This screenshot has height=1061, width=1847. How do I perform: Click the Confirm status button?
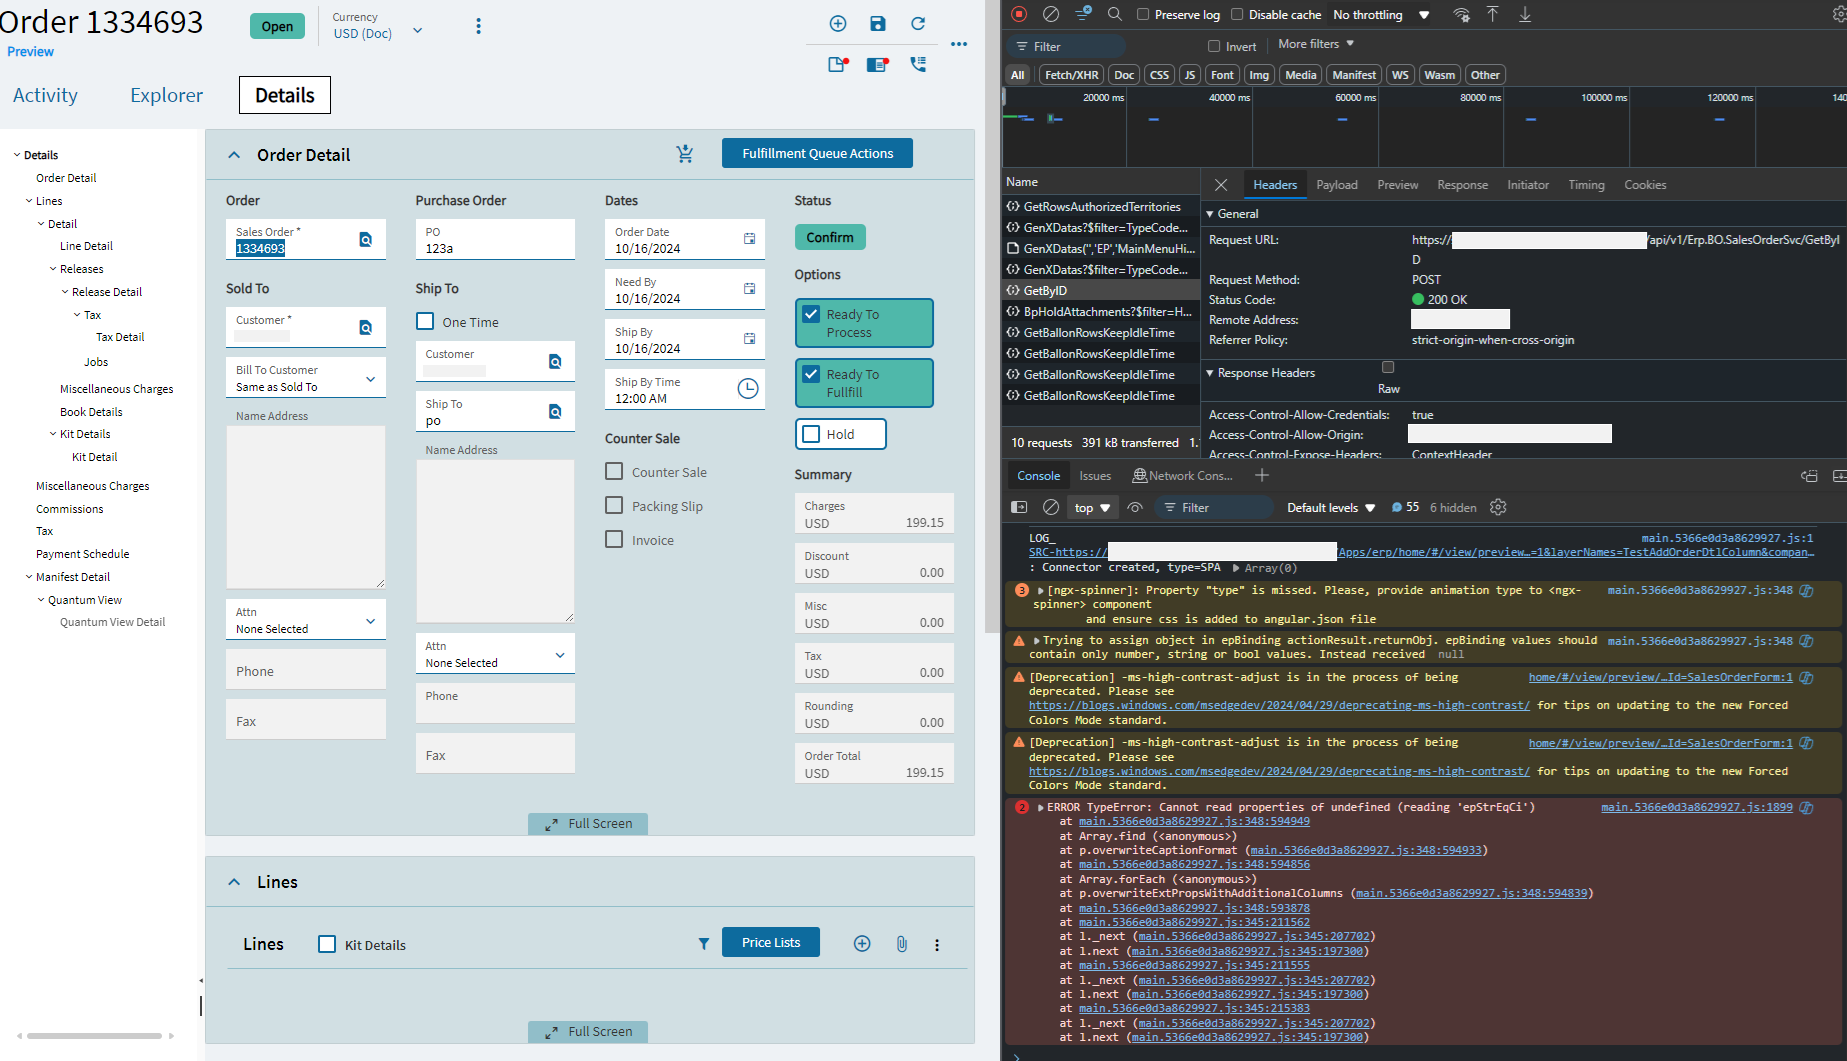[830, 237]
